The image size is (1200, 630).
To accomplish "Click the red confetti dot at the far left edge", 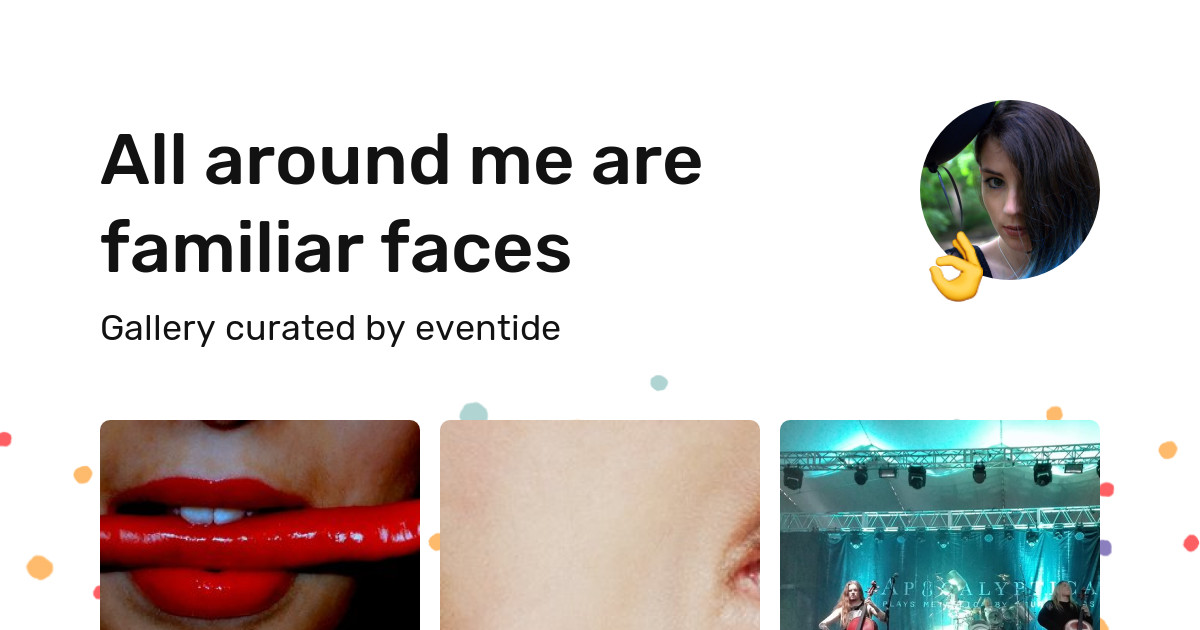I will click(x=5, y=439).
